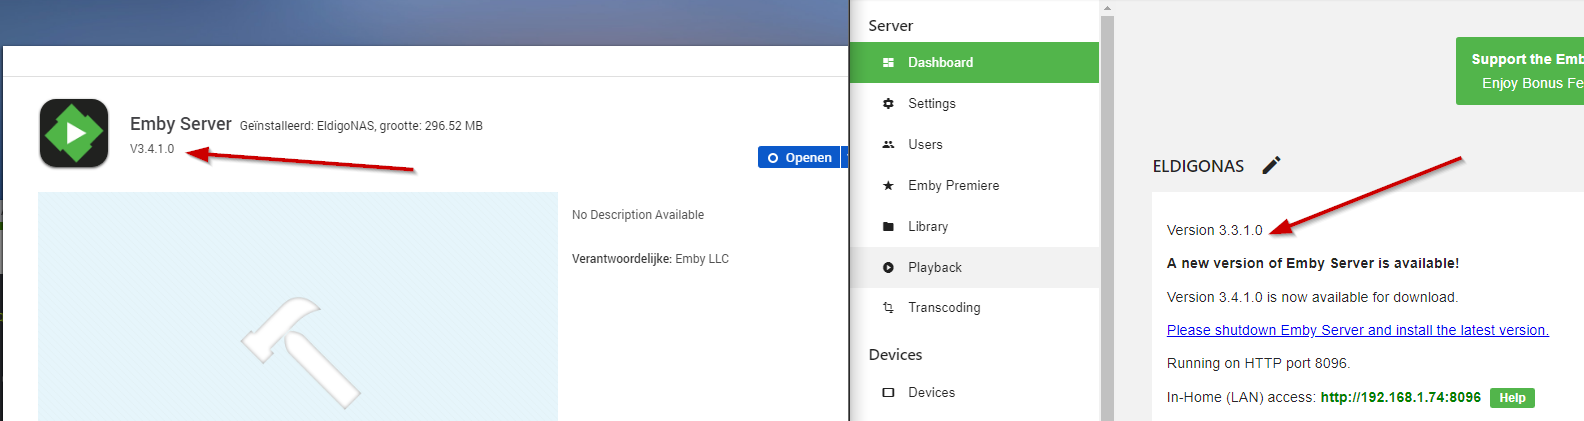Click the 'No Description Available' text

[638, 215]
